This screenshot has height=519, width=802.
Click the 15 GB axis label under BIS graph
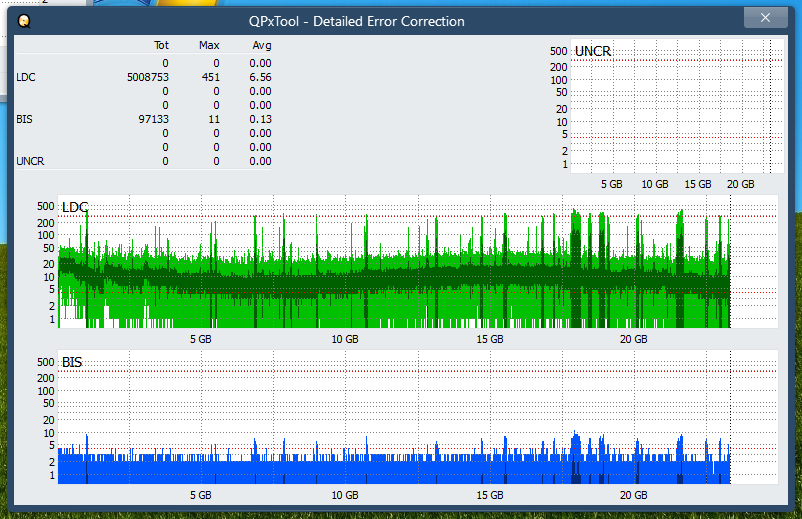[490, 495]
